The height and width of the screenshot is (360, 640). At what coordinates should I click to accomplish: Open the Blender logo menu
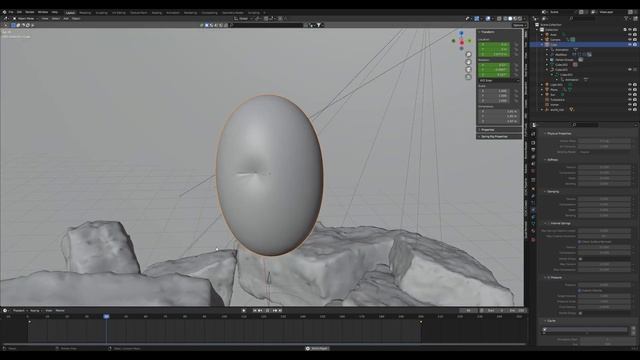4,12
